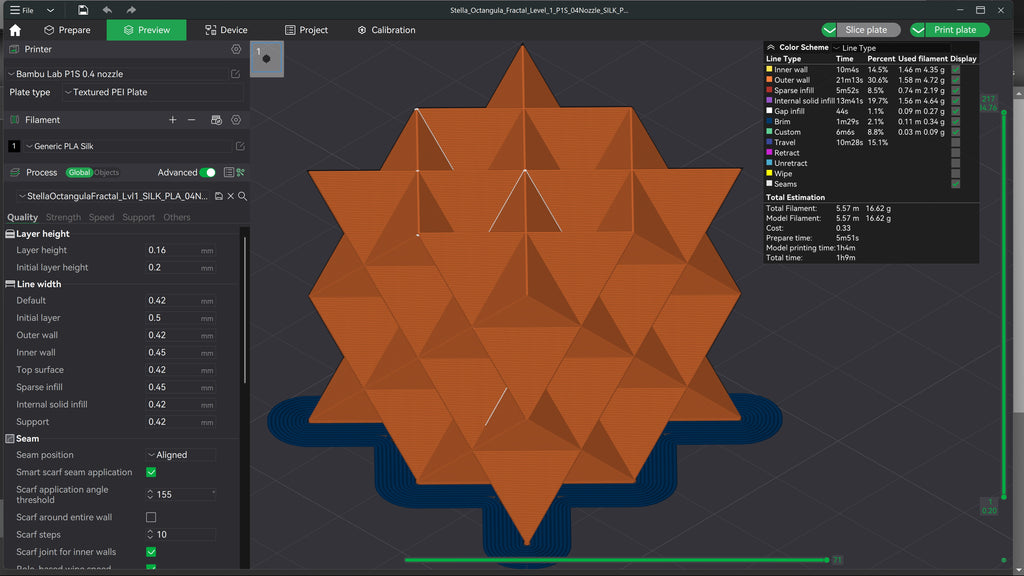Open the Strength settings tab
Image resolution: width=1024 pixels, height=576 pixels.
(63, 217)
